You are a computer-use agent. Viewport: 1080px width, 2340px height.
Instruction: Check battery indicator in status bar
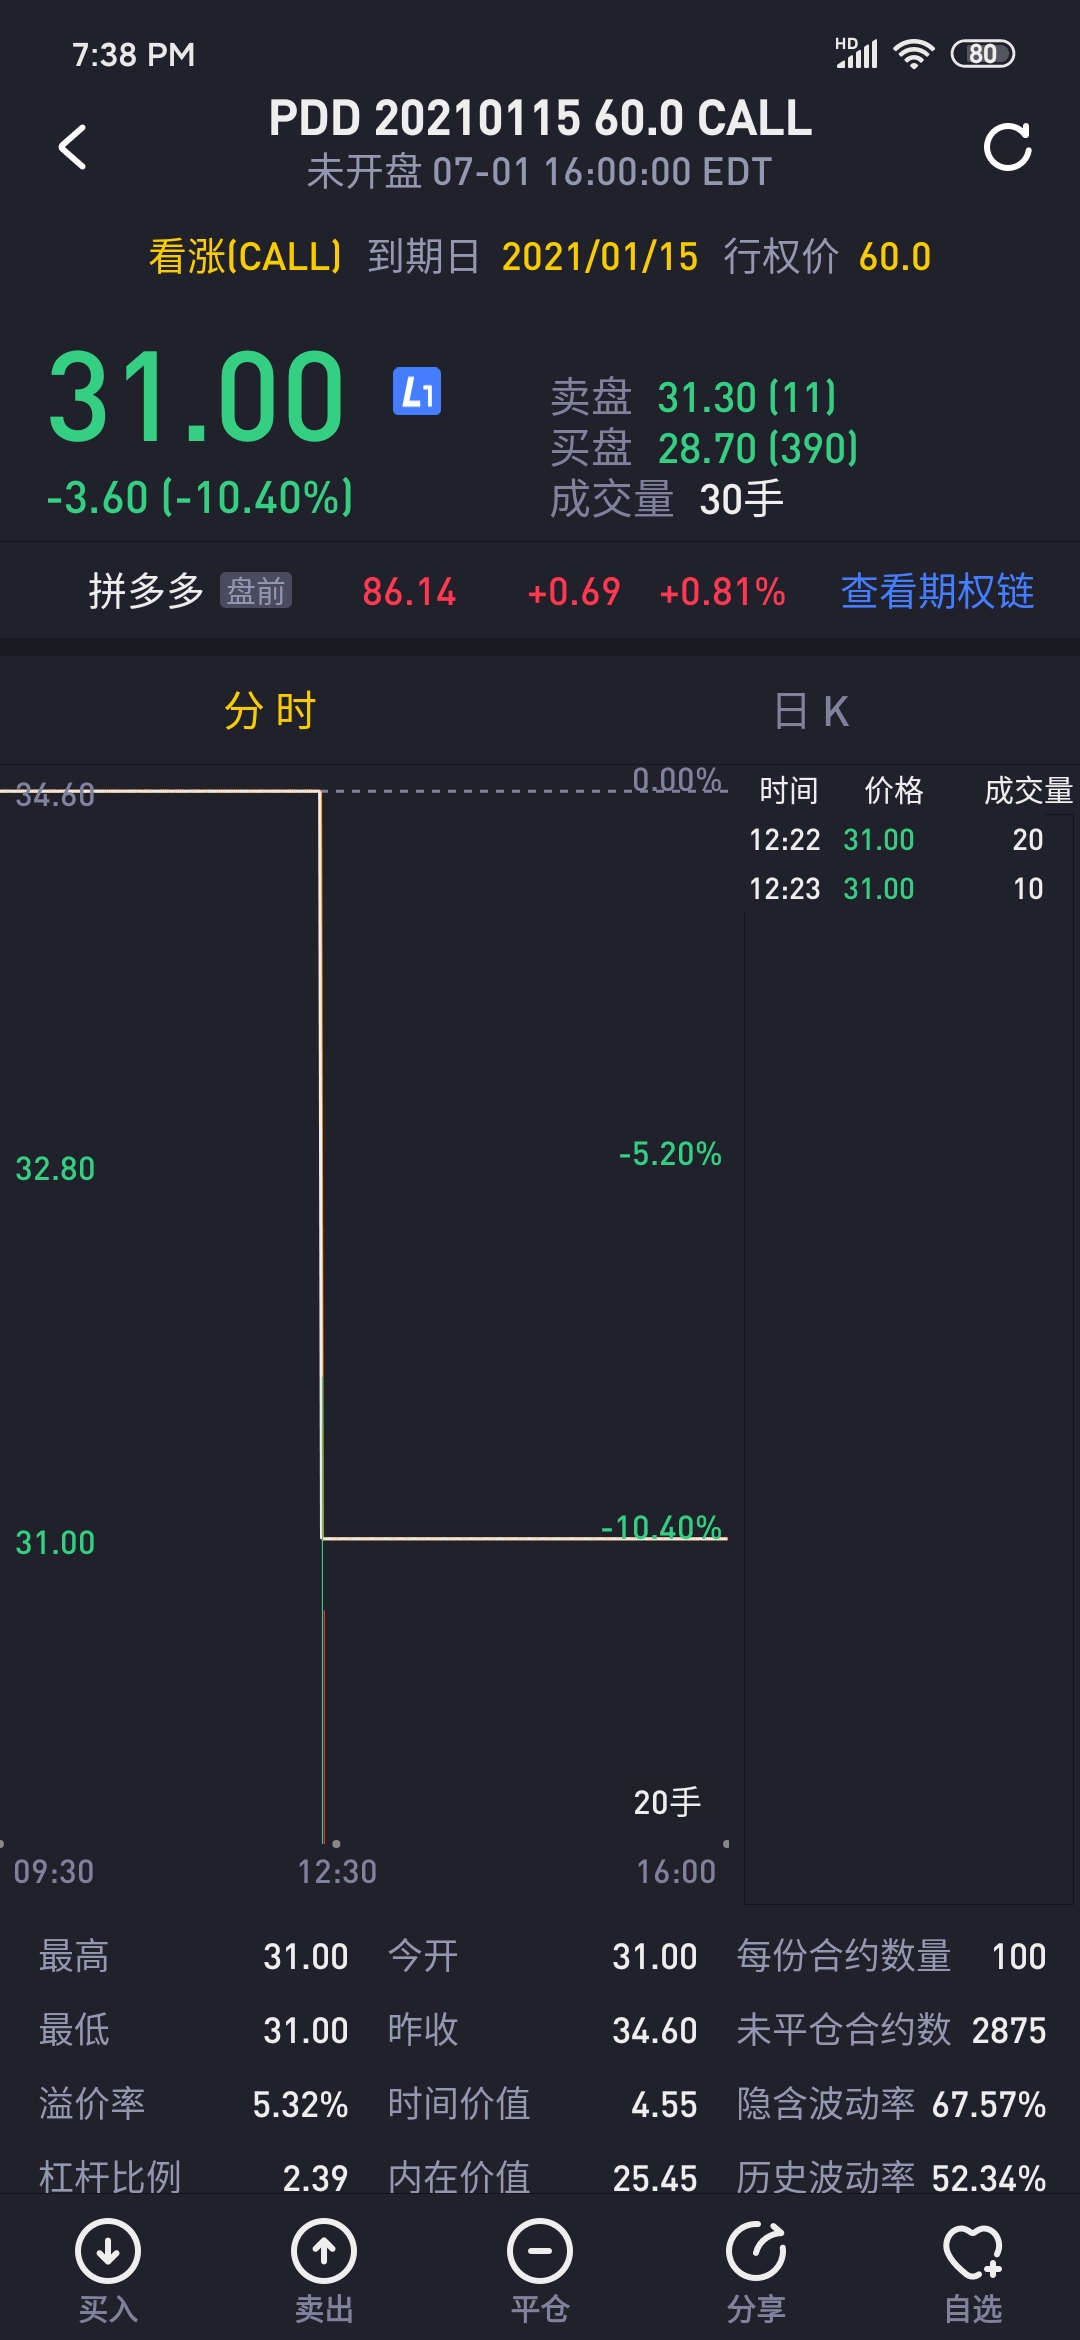pos(983,54)
